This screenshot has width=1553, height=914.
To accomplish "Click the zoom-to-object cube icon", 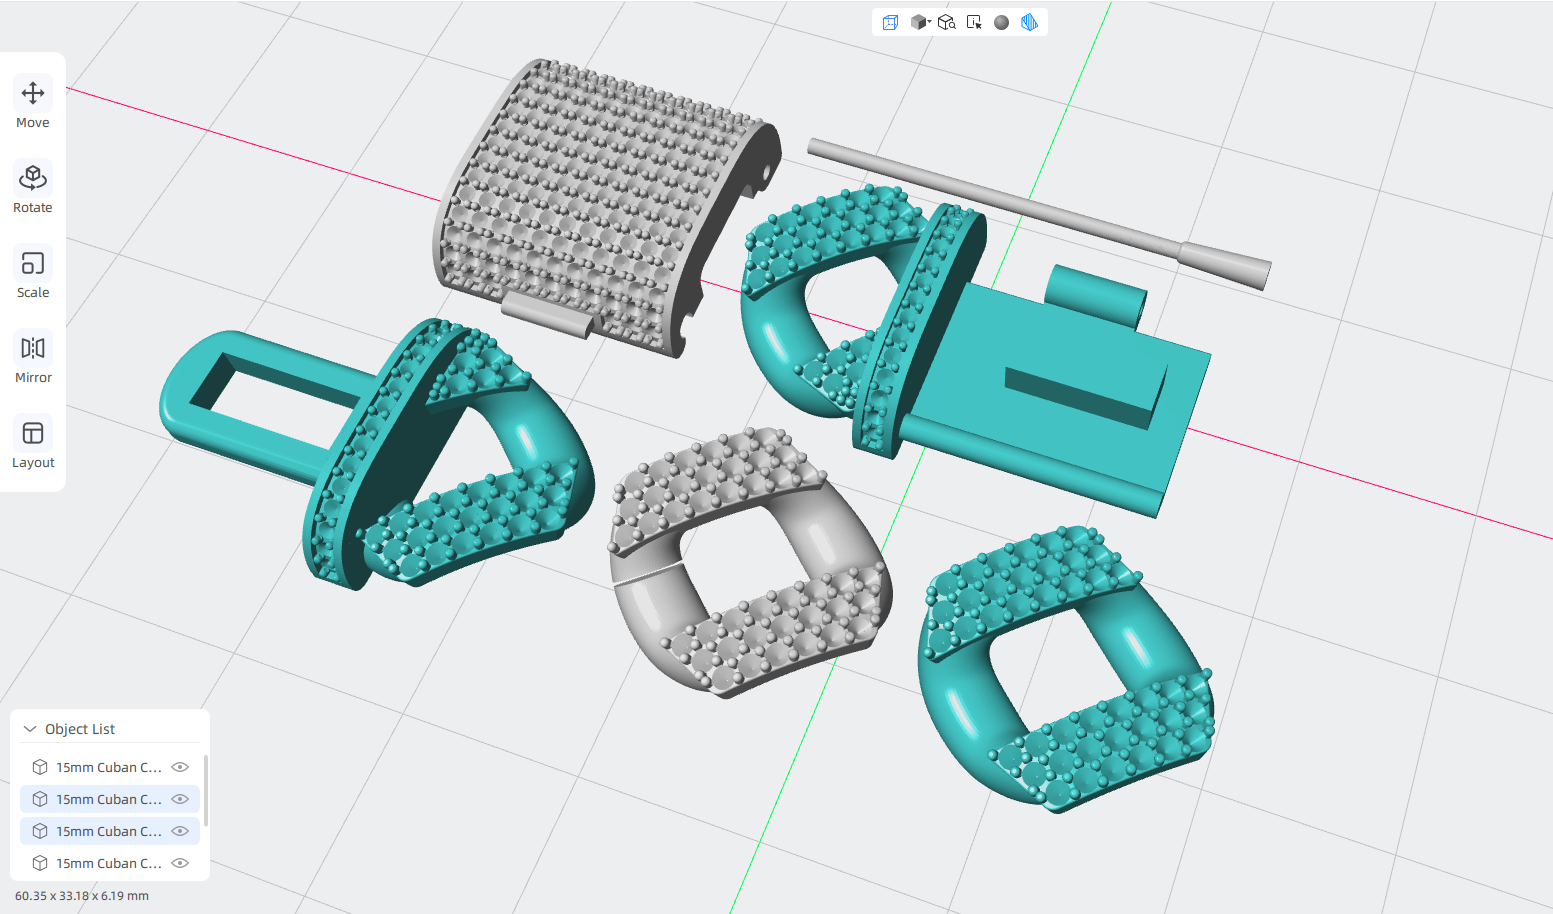I will (946, 22).
